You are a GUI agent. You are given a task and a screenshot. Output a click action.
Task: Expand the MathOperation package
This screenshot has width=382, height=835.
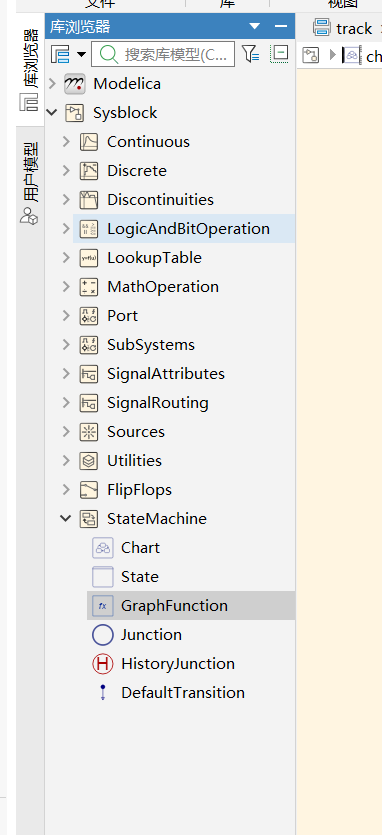click(66, 287)
